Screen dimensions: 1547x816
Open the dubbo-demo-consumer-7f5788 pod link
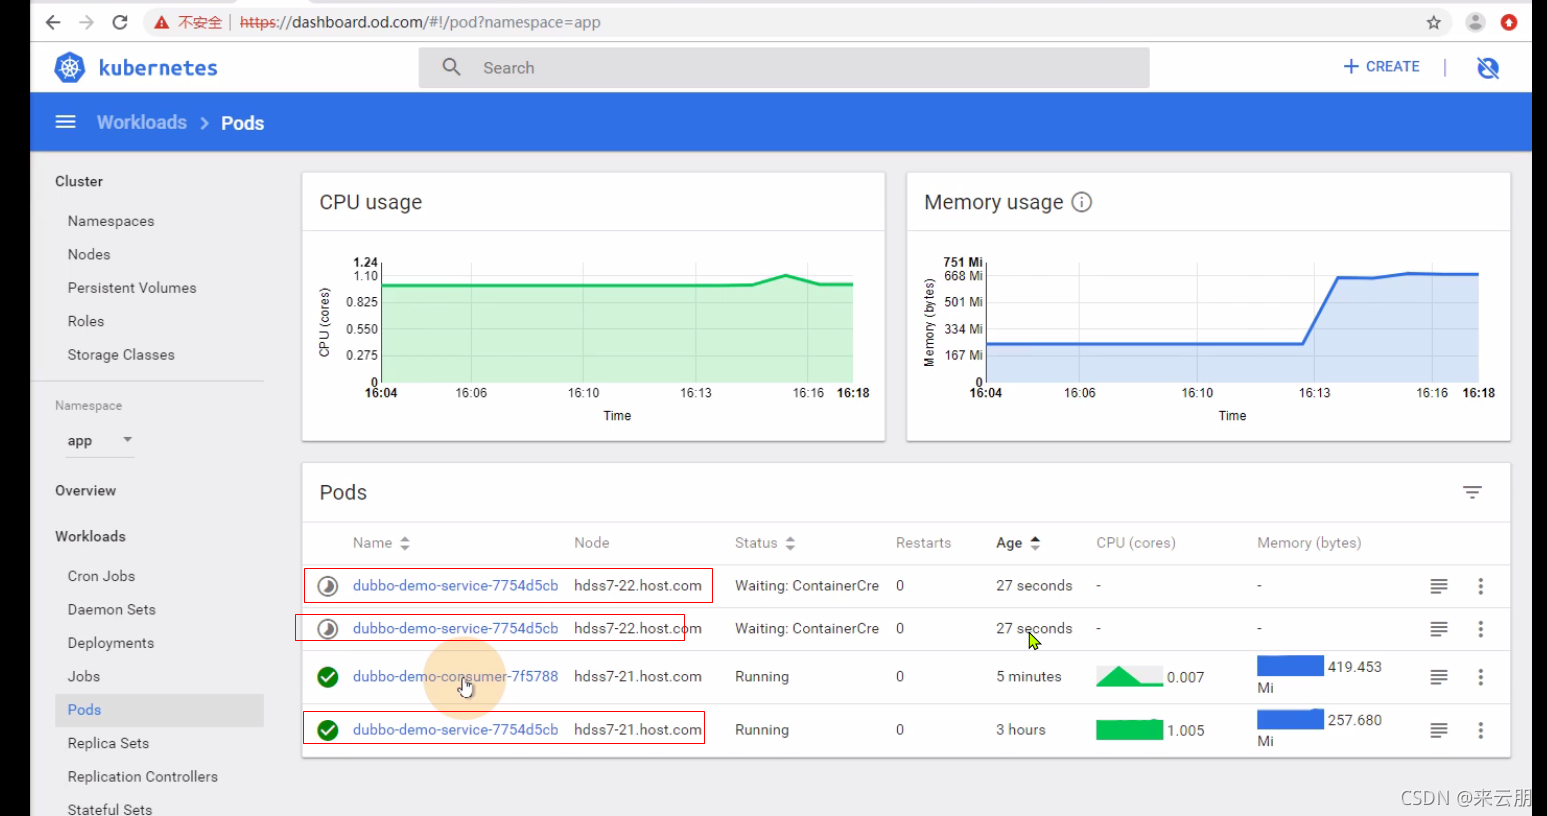point(455,677)
